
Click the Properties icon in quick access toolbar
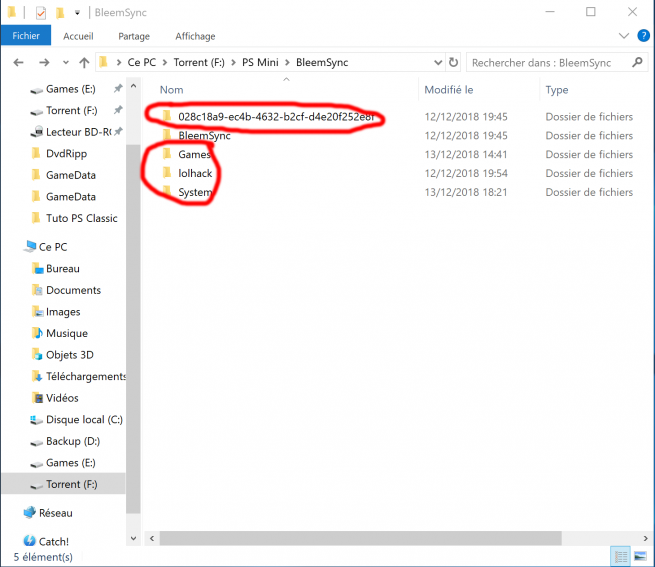tap(41, 13)
